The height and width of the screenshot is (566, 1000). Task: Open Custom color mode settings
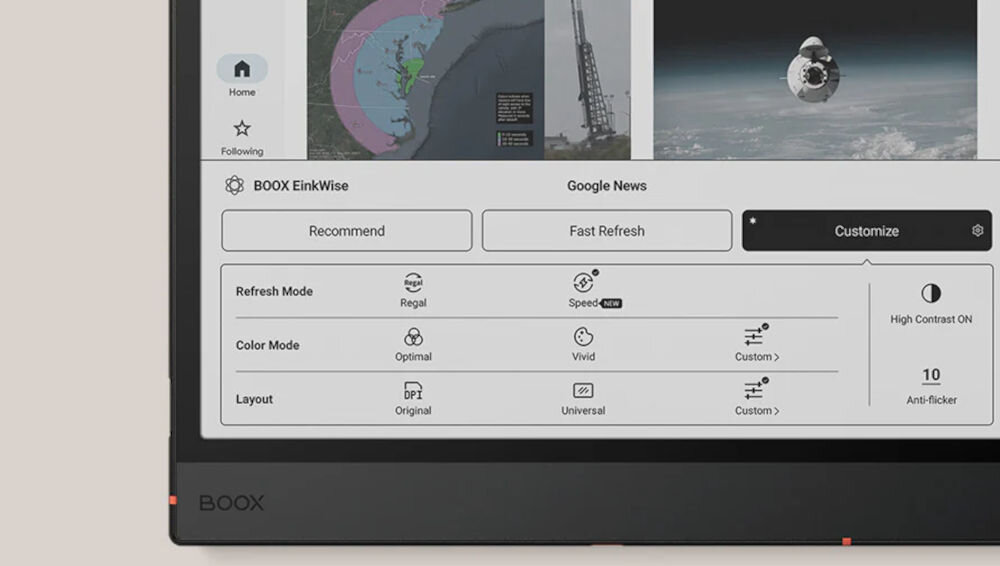756,345
